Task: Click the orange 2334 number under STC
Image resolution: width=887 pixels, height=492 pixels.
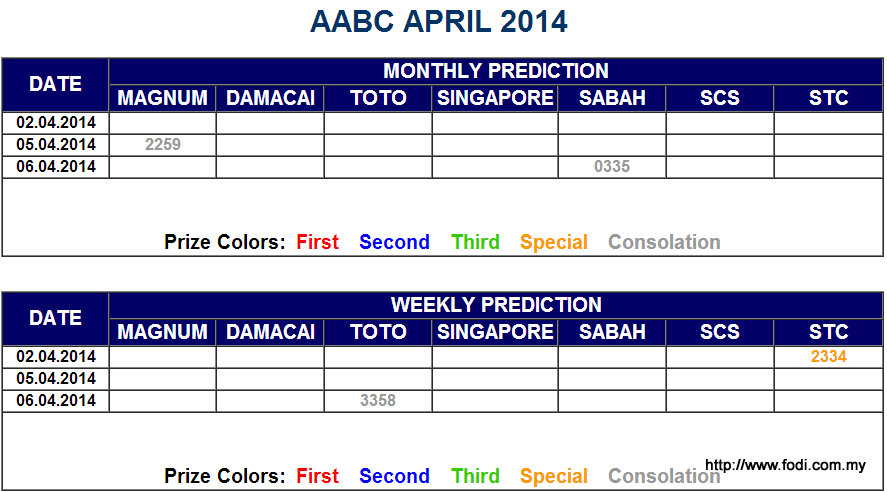Action: click(x=828, y=356)
